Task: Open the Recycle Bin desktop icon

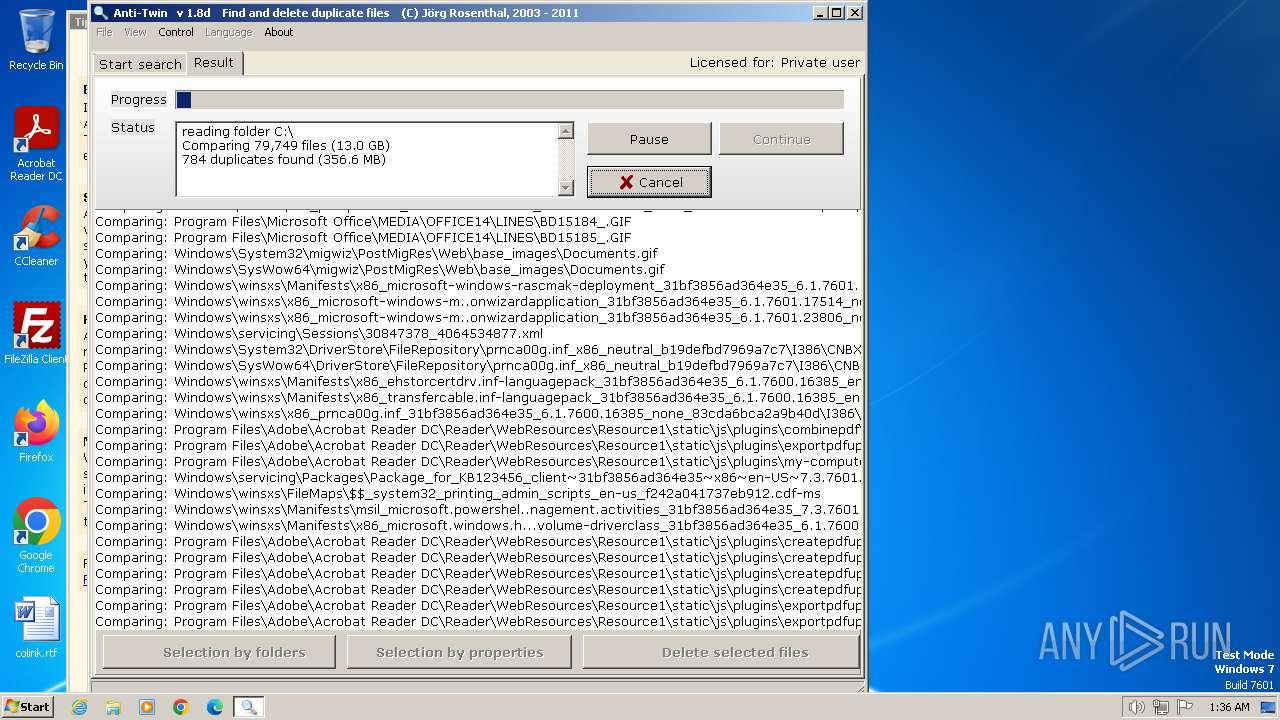Action: (x=36, y=40)
